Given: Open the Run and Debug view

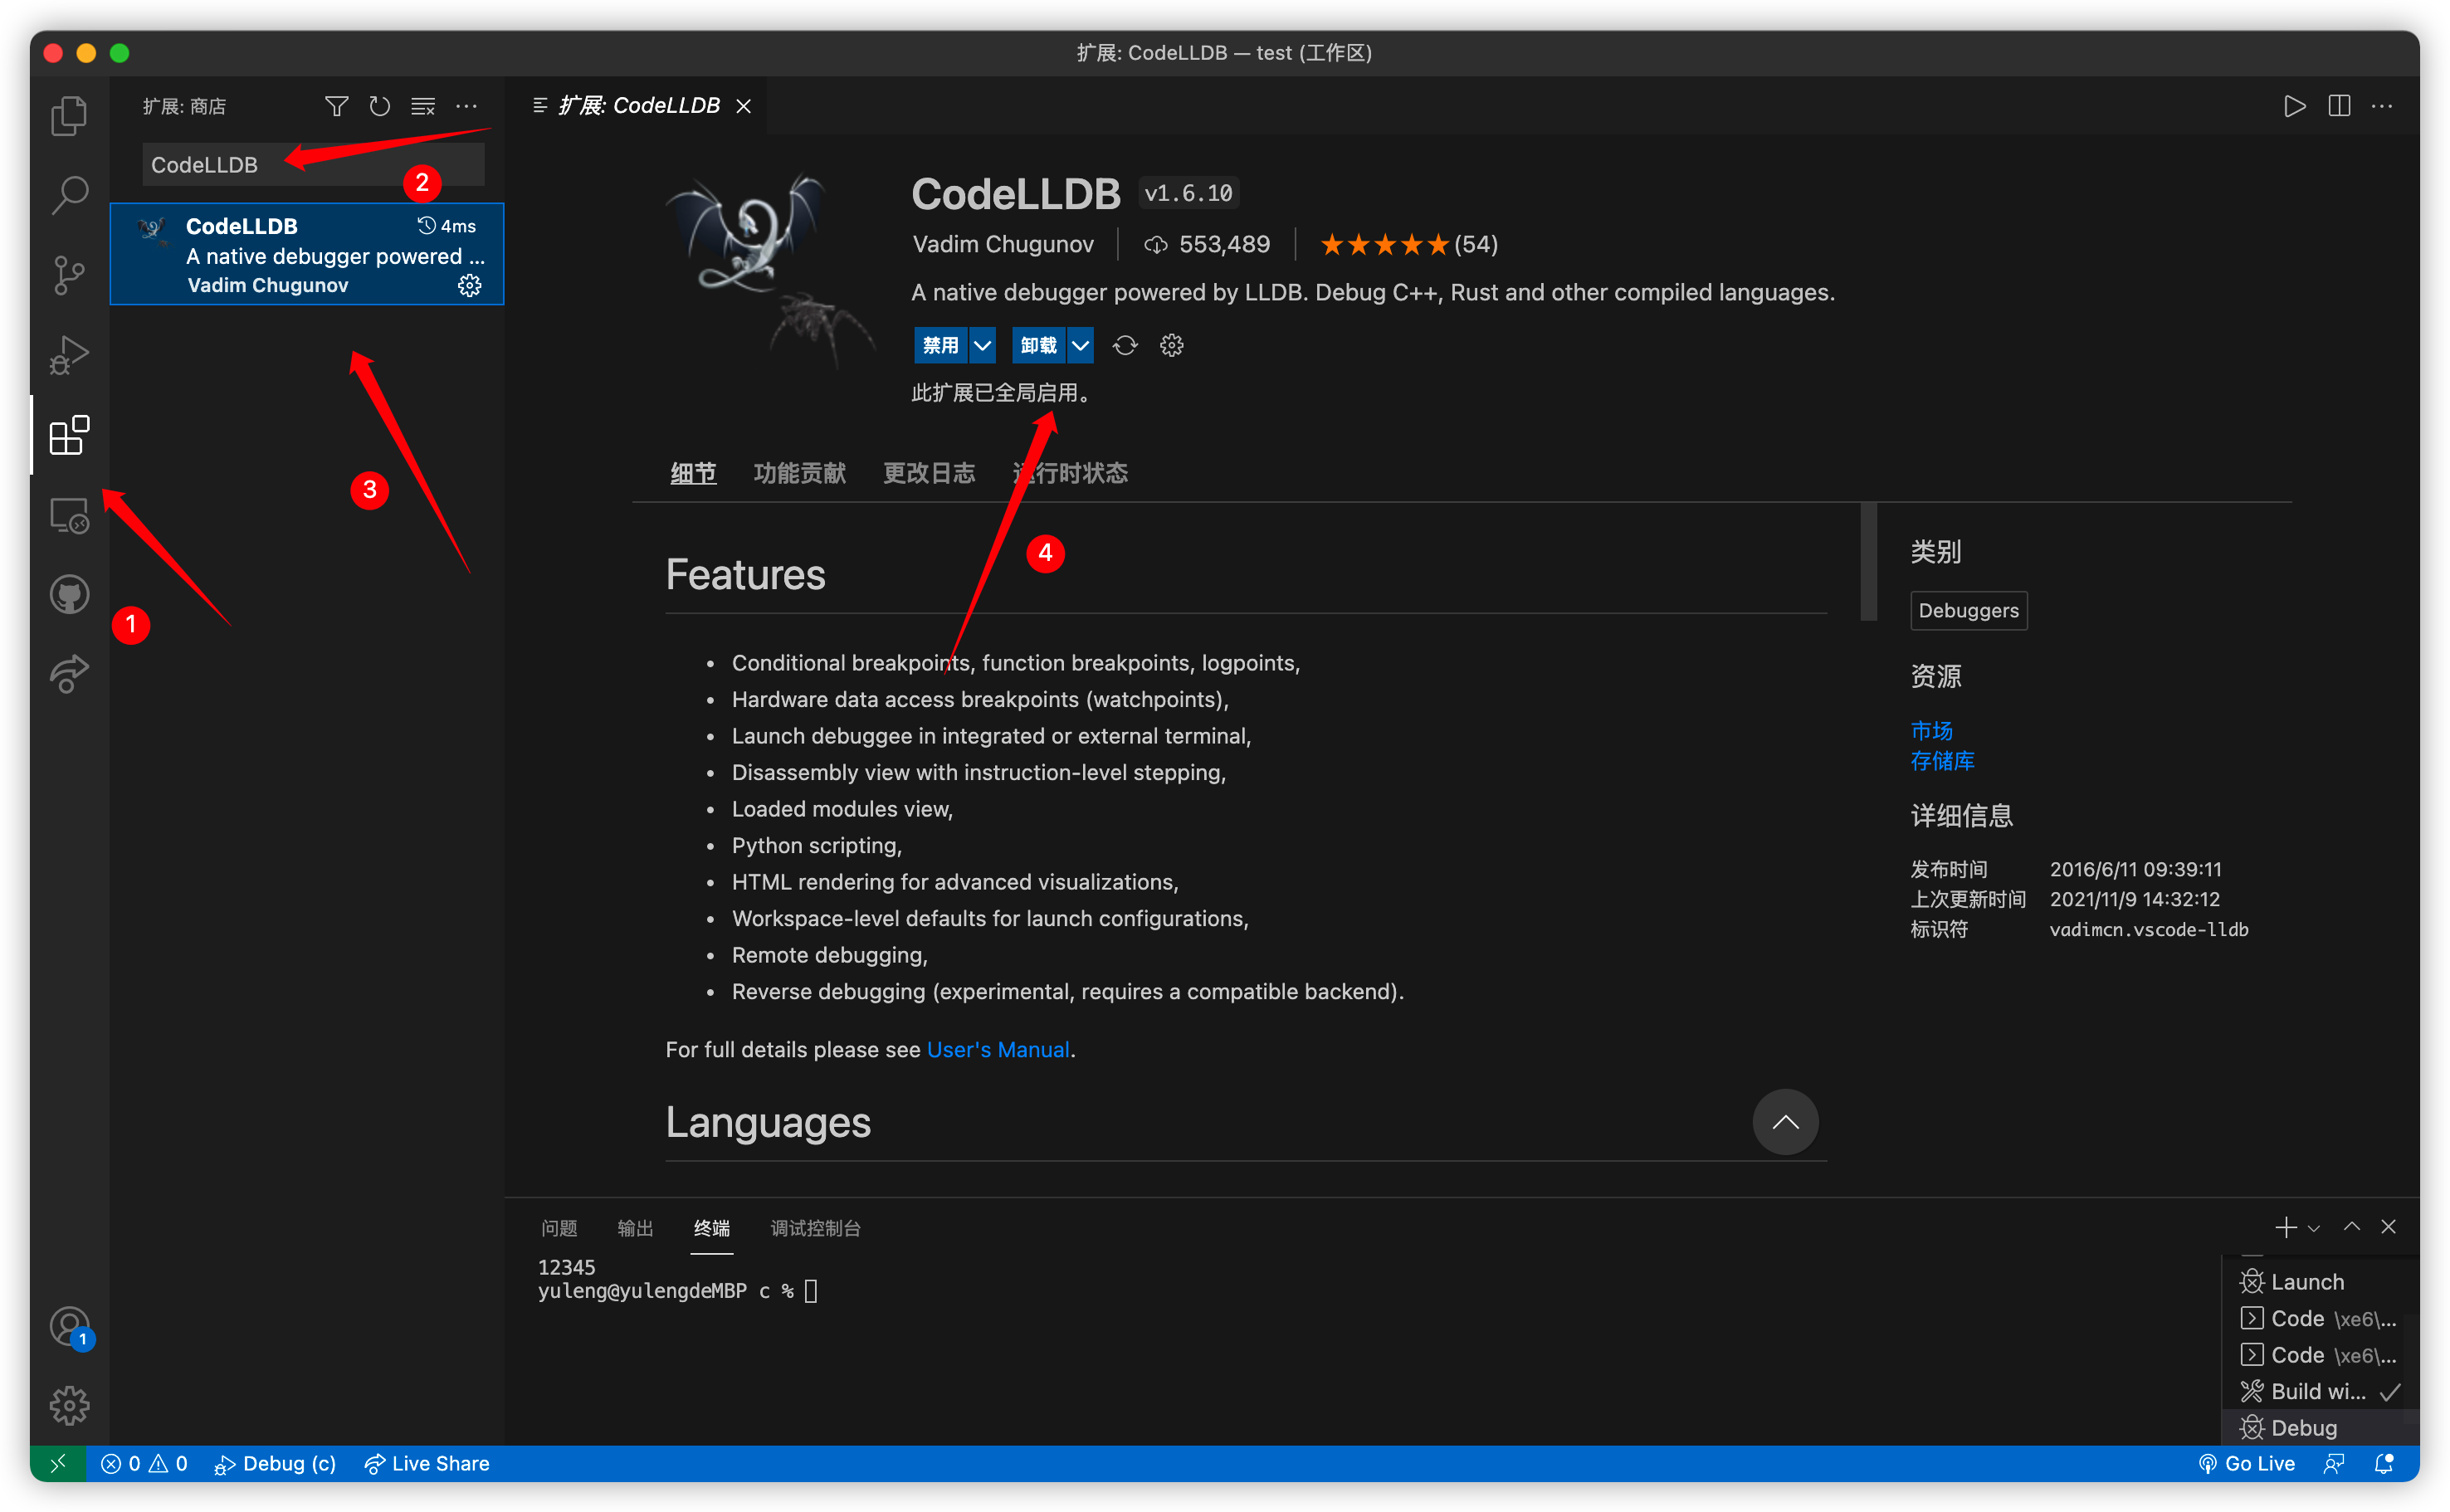Looking at the screenshot, I should [x=69, y=354].
